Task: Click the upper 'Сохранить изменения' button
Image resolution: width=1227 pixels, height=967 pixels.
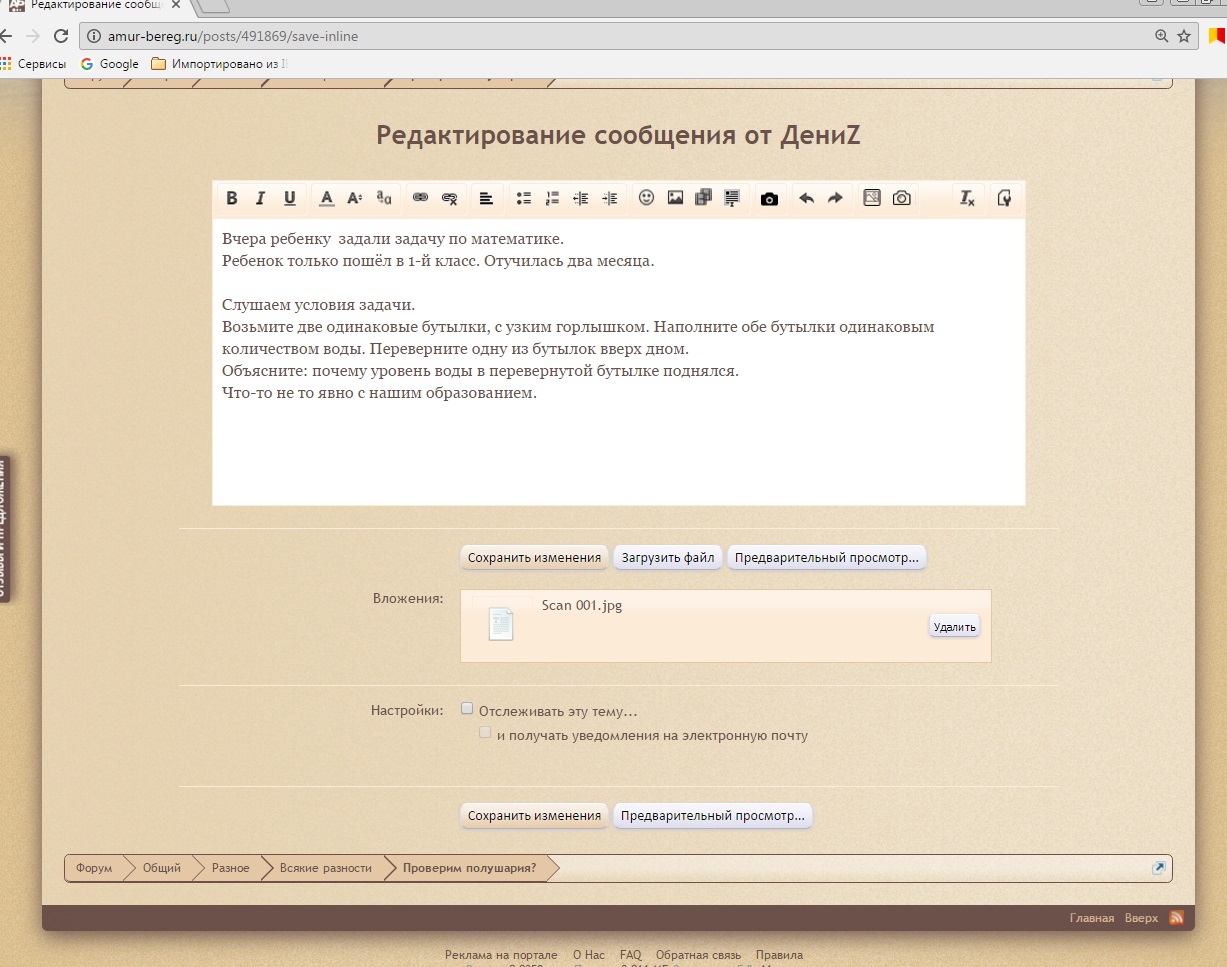Action: coord(534,558)
